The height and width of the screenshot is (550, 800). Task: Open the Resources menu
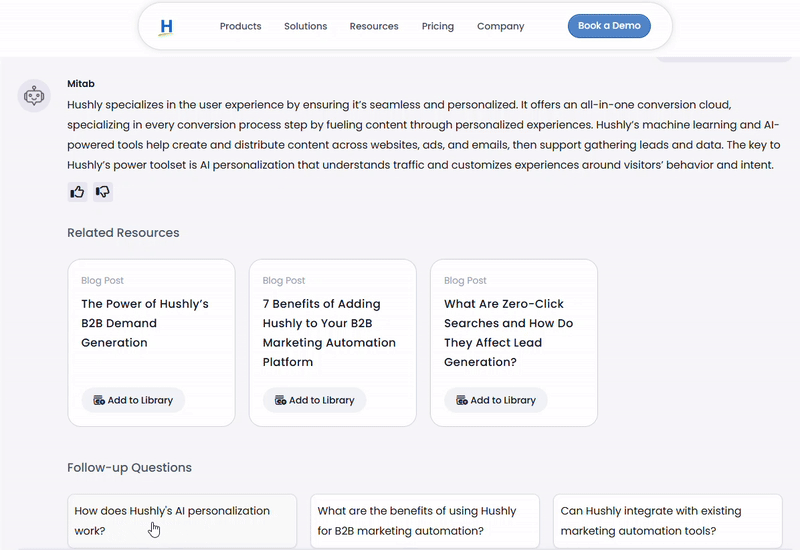point(374,26)
